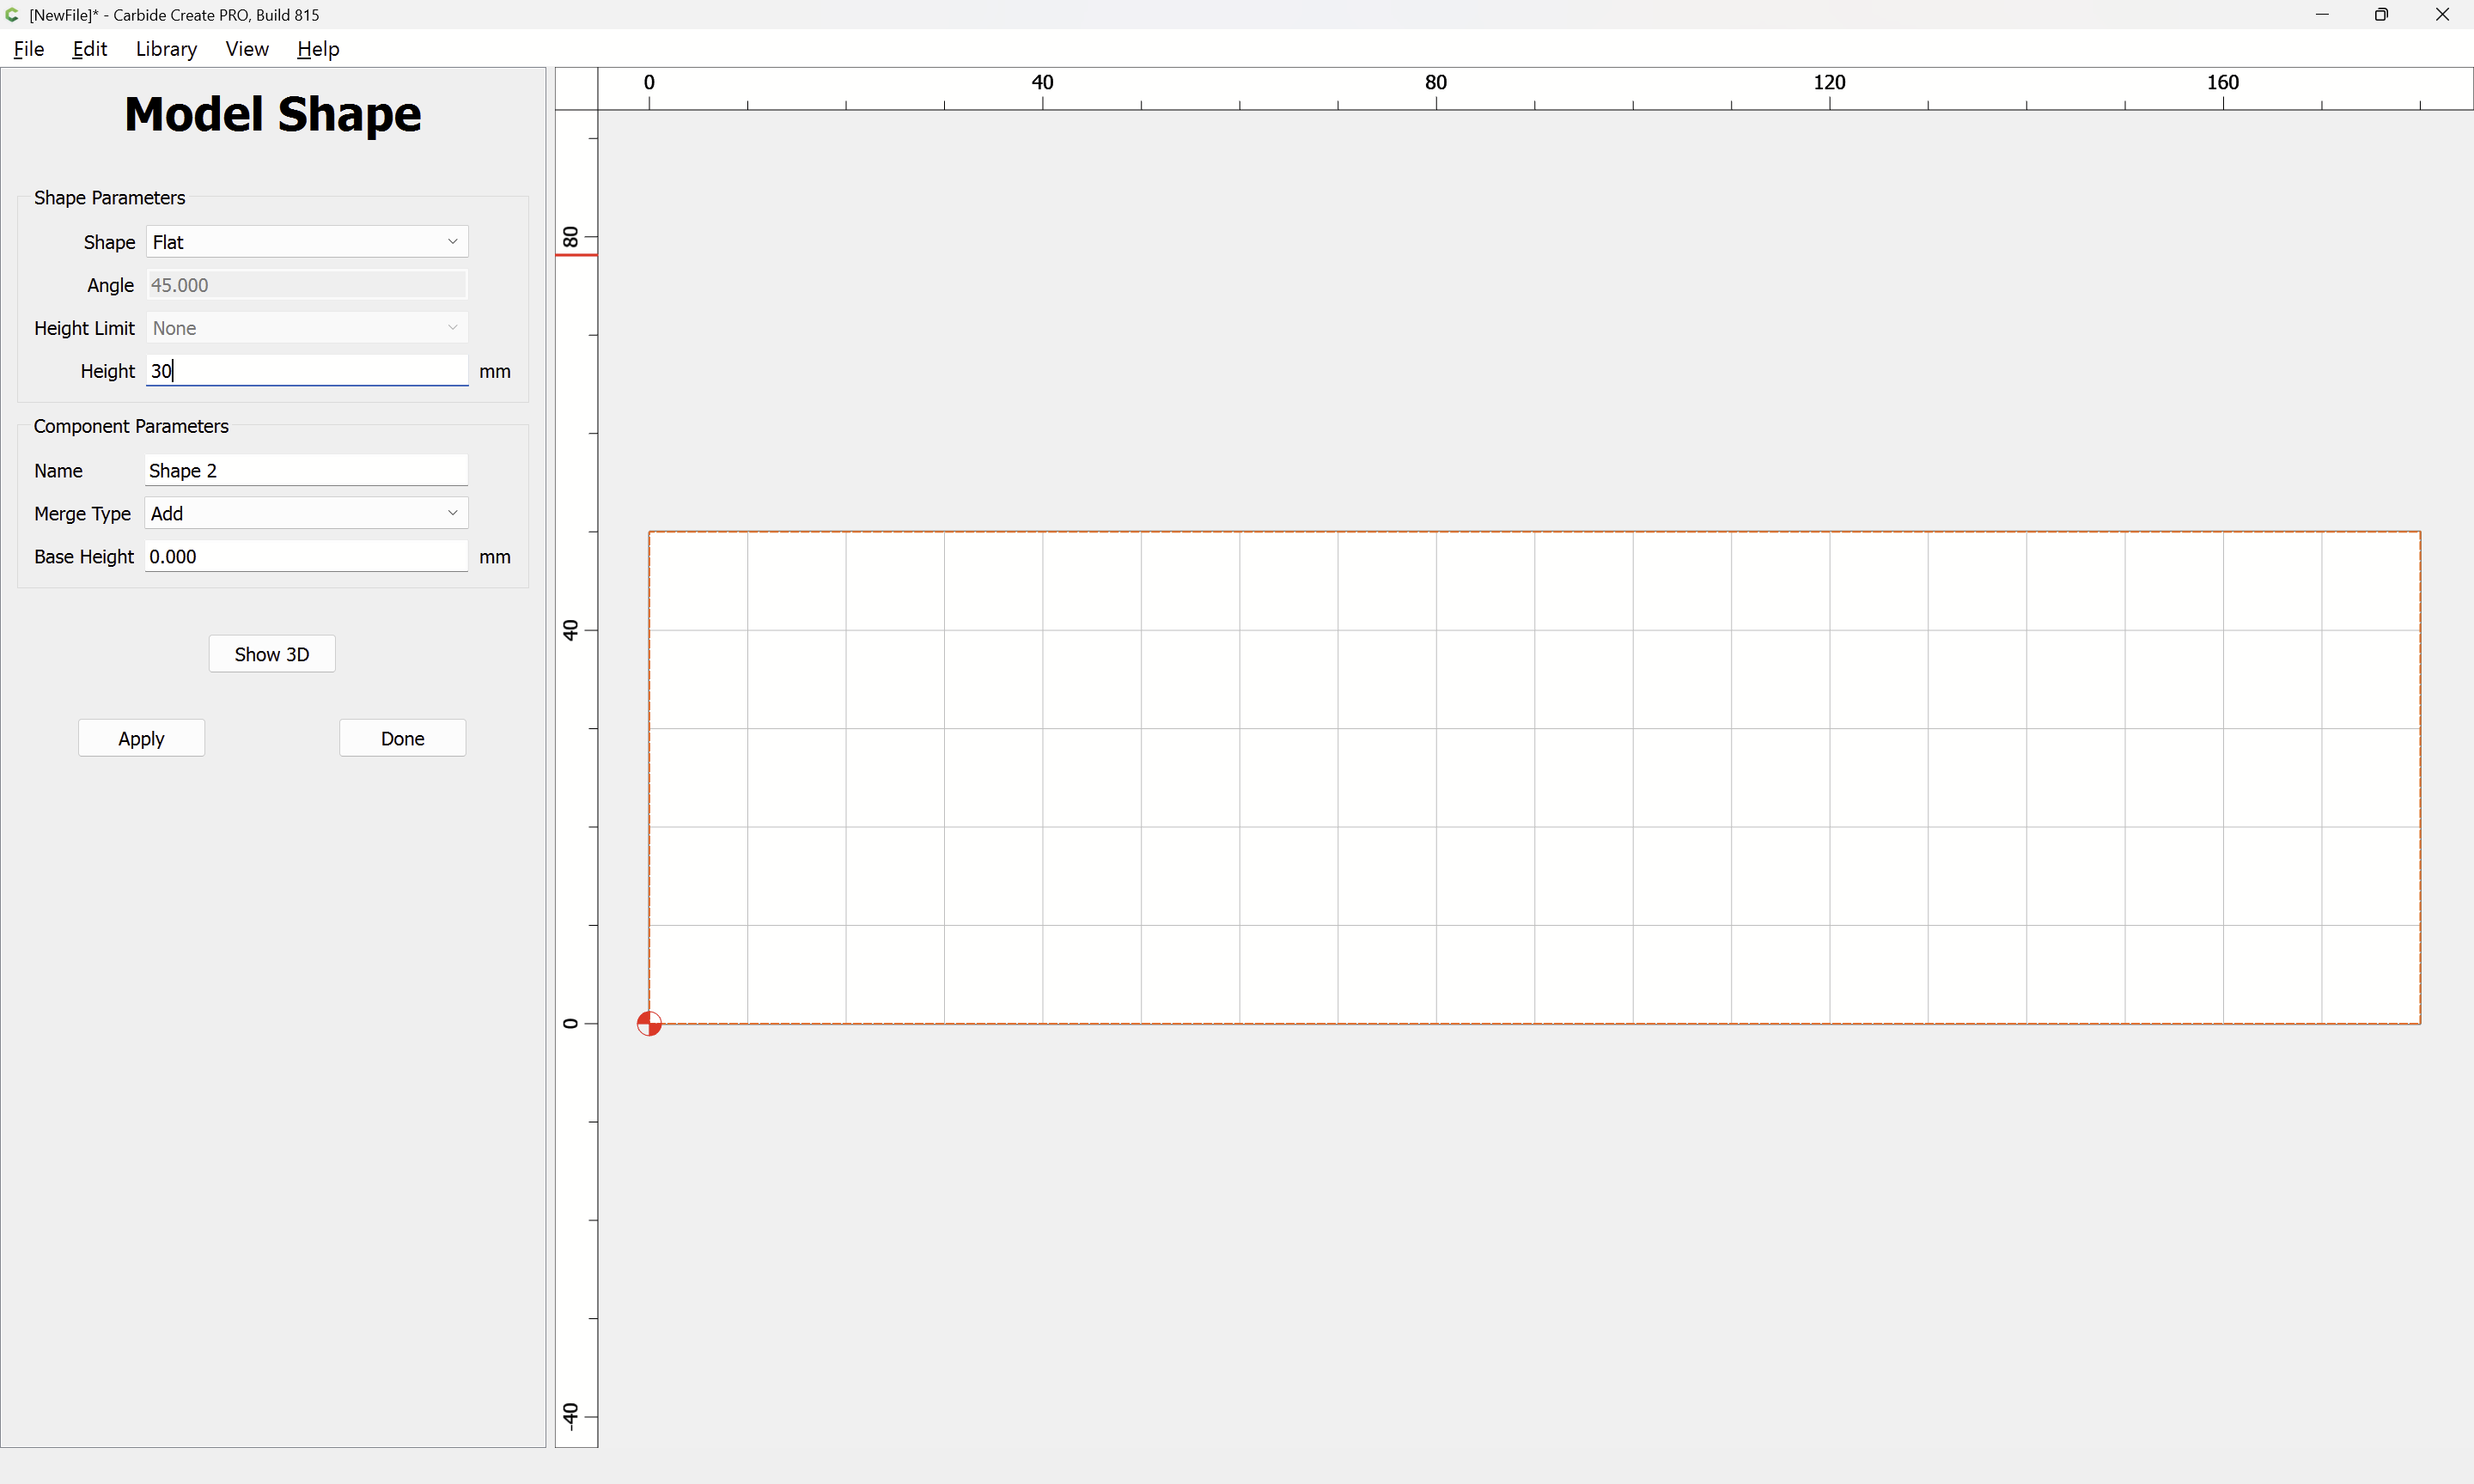This screenshot has height=1484, width=2474.
Task: Click the Angle field showing 45.000
Action: point(307,285)
